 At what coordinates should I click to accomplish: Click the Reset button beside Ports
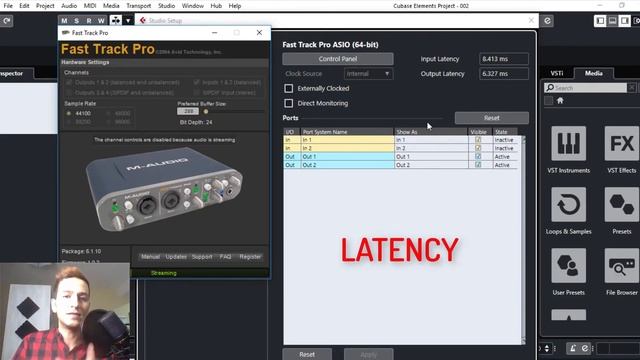pos(491,118)
